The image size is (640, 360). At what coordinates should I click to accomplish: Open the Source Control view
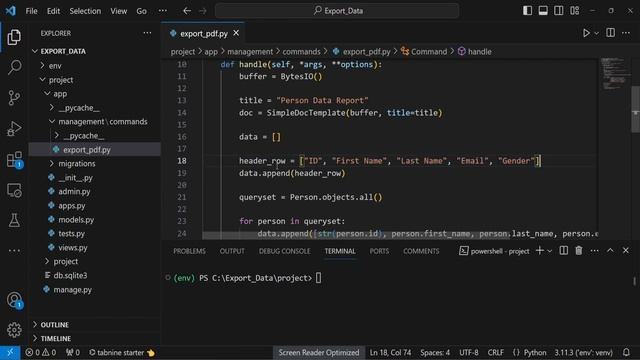(x=14, y=98)
